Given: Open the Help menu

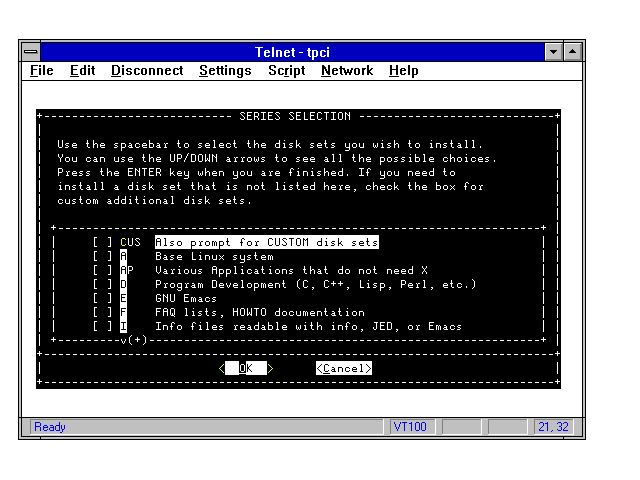Looking at the screenshot, I should (x=404, y=71).
